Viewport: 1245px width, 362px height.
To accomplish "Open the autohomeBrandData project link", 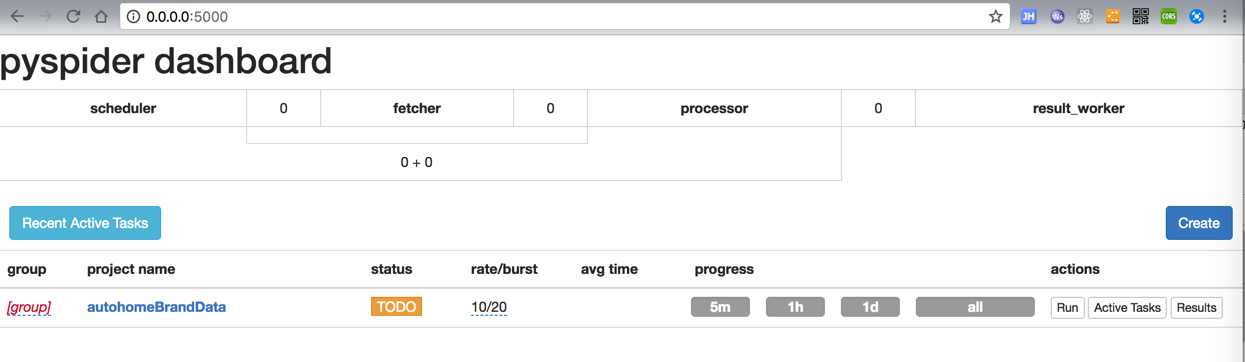I will pyautogui.click(x=156, y=307).
